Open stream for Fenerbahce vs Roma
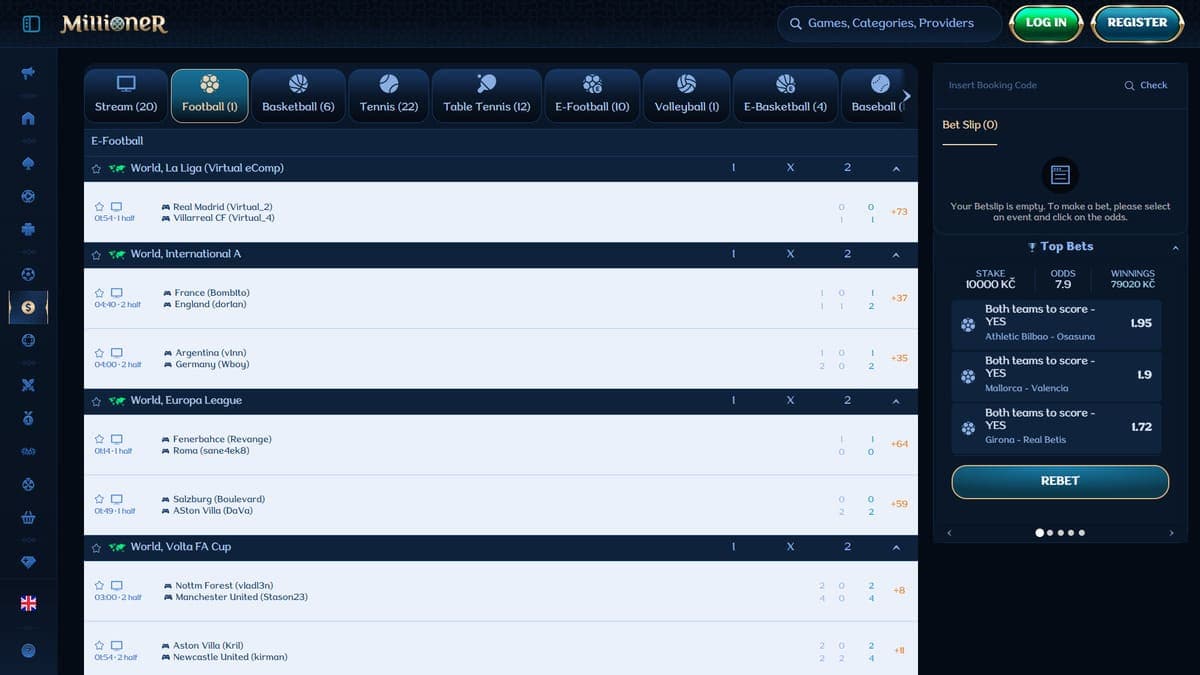Screen dimensions: 1200x675 coord(116,439)
